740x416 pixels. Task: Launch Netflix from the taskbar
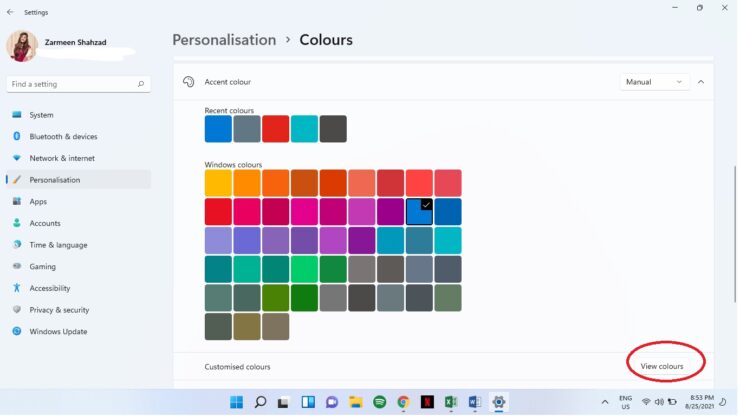coord(428,402)
